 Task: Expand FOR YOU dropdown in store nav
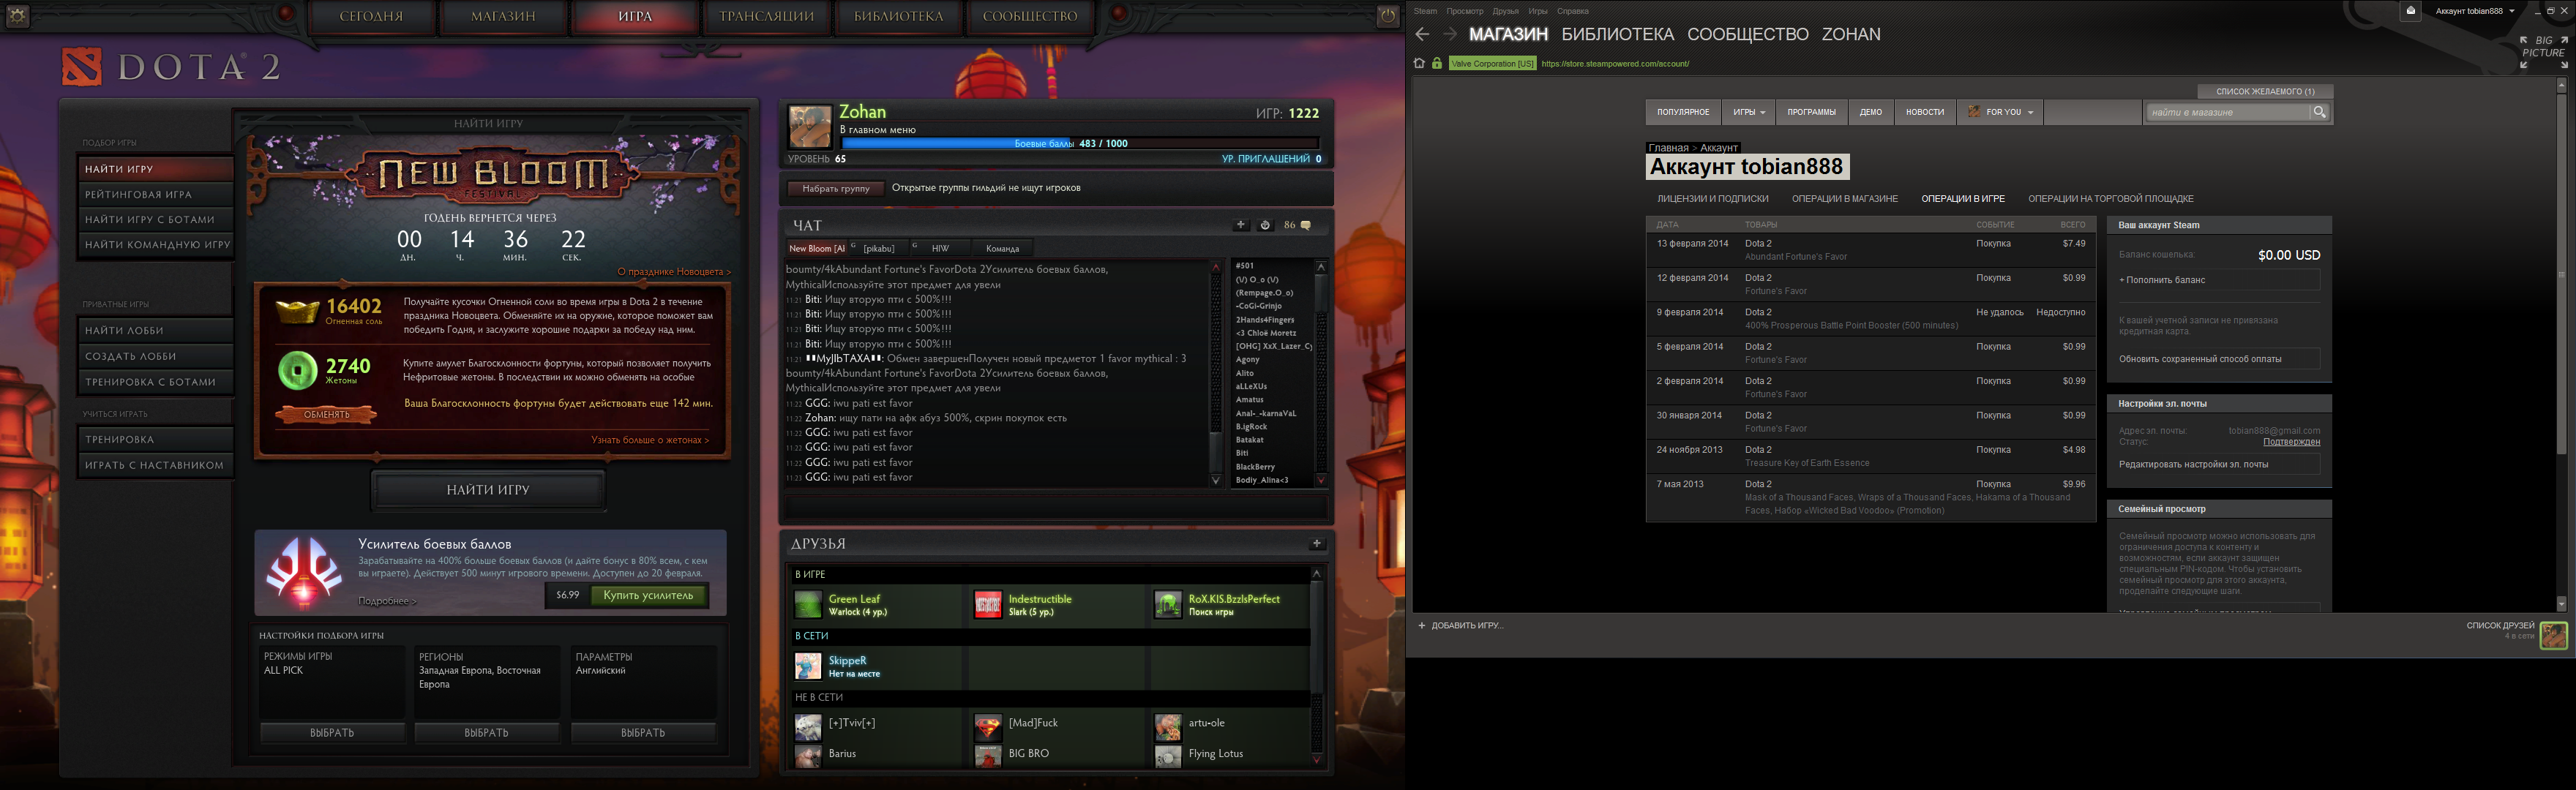click(x=2000, y=112)
